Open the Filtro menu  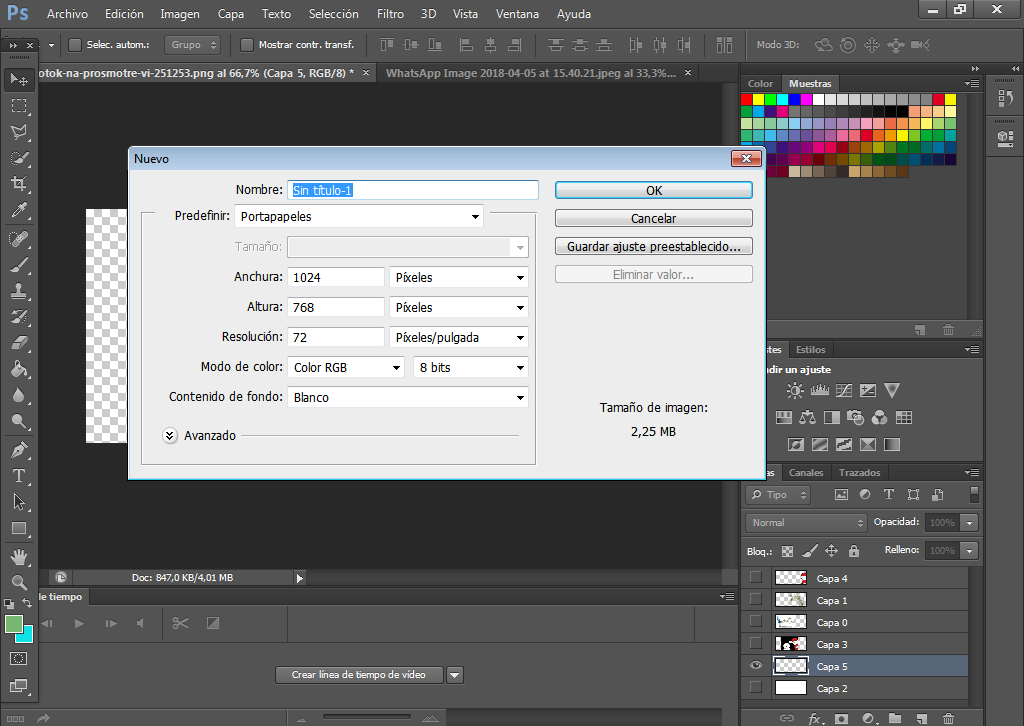(x=391, y=14)
